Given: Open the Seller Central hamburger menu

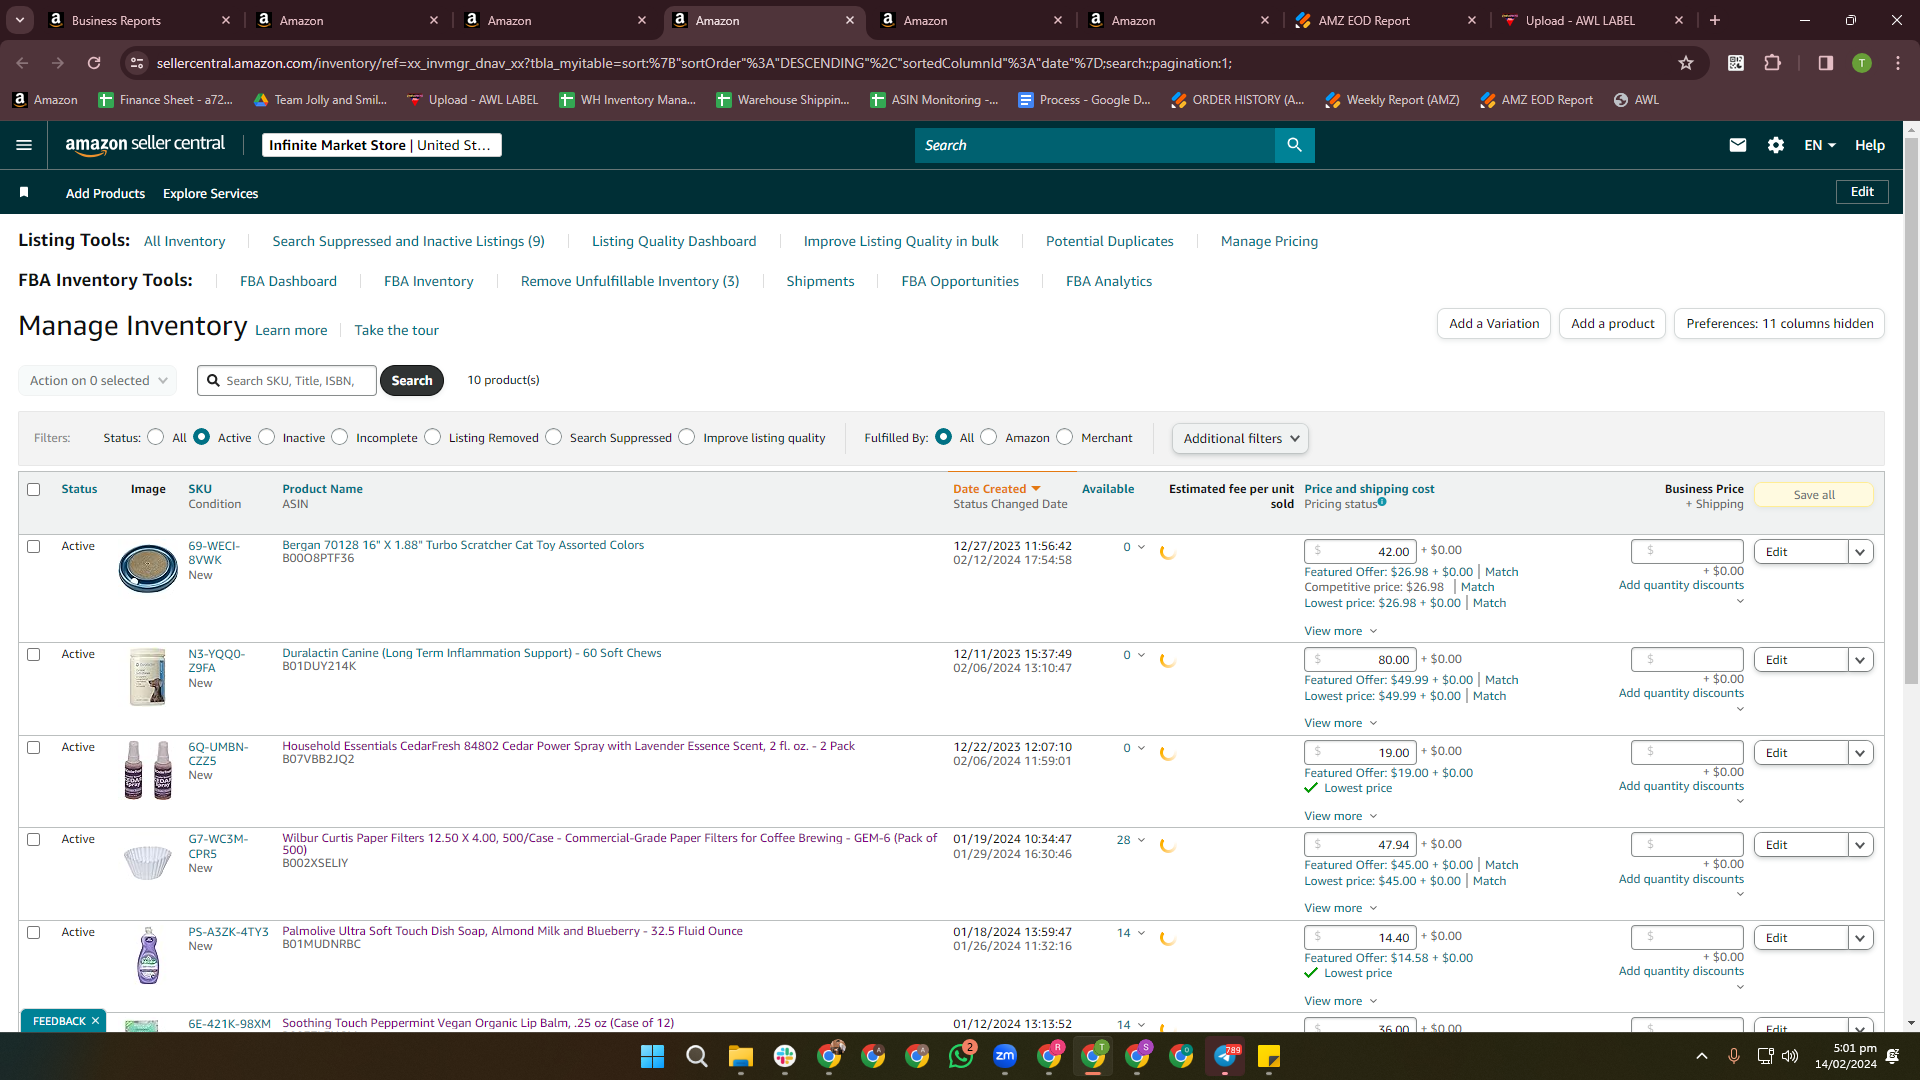Looking at the screenshot, I should pyautogui.click(x=24, y=145).
